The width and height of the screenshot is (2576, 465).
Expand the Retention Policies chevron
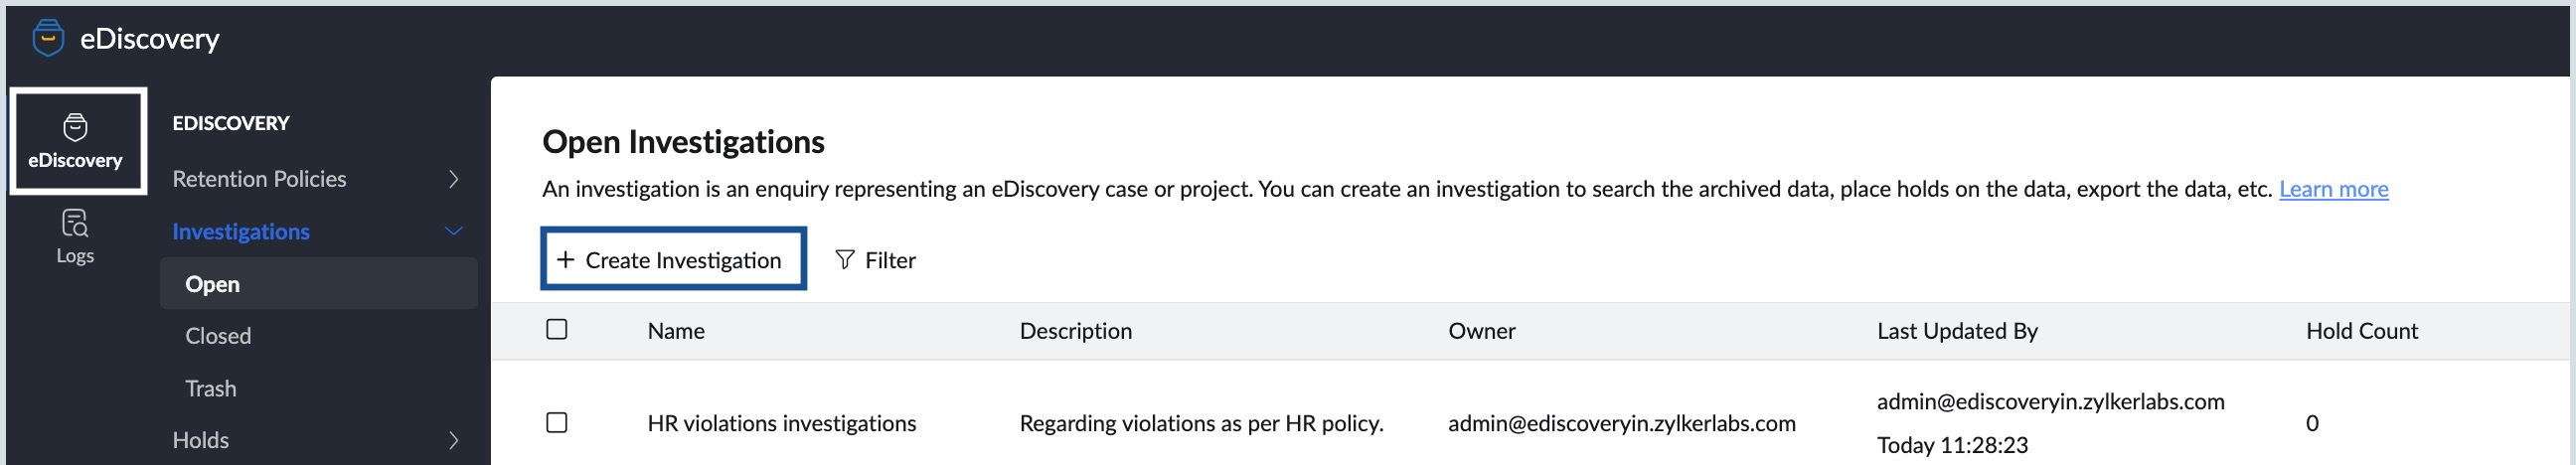click(454, 179)
